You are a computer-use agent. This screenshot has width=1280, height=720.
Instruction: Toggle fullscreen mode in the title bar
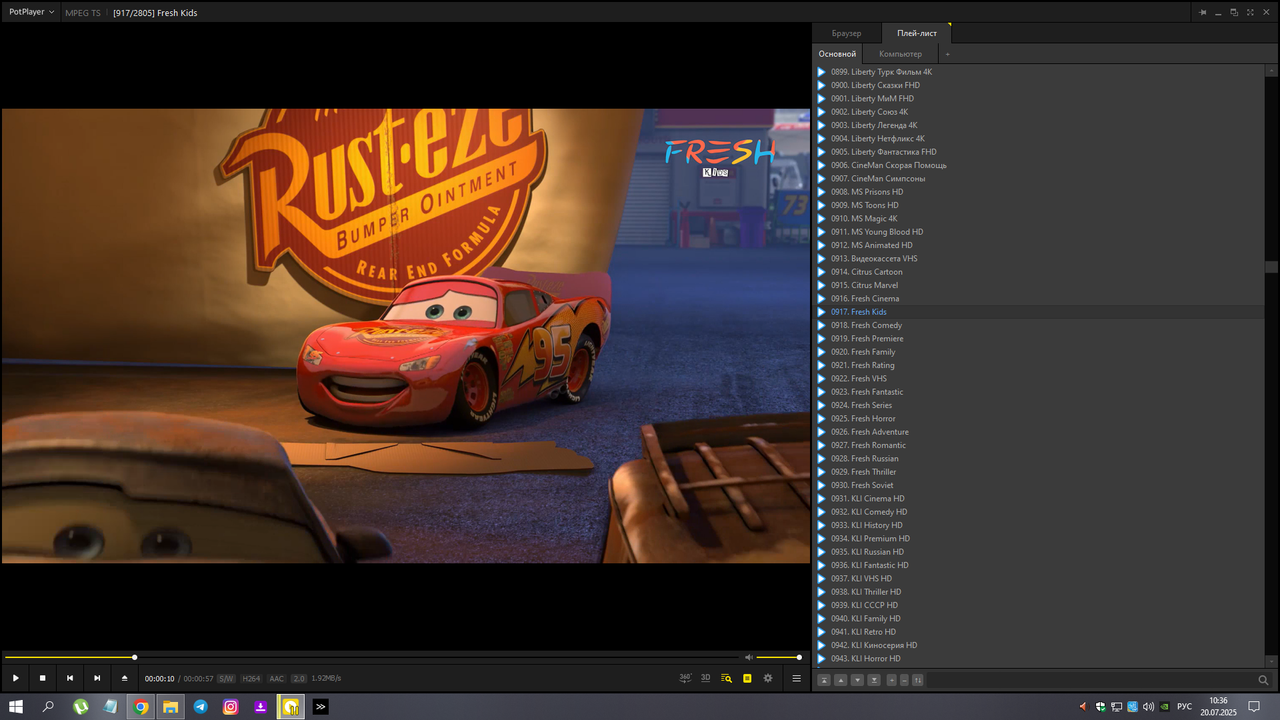(1248, 12)
